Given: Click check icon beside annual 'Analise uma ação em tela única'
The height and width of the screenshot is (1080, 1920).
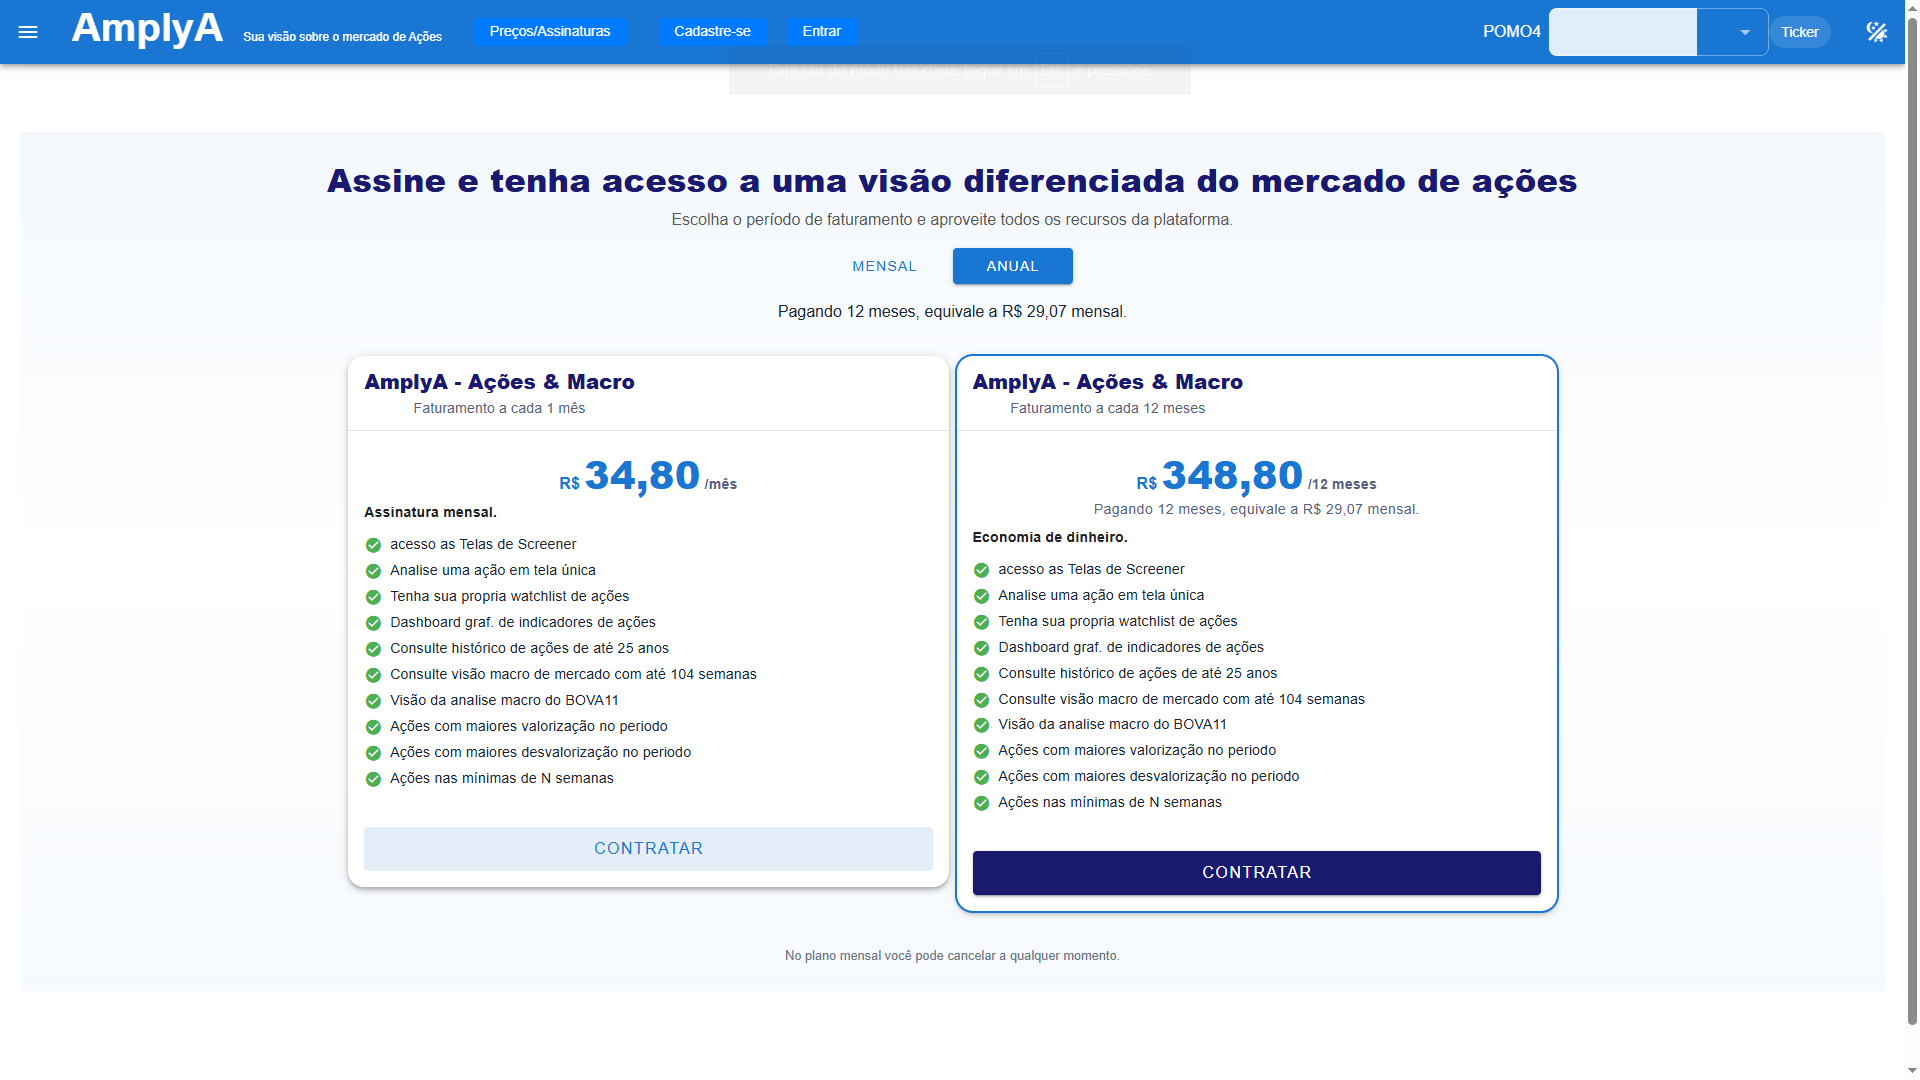Looking at the screenshot, I should [981, 596].
